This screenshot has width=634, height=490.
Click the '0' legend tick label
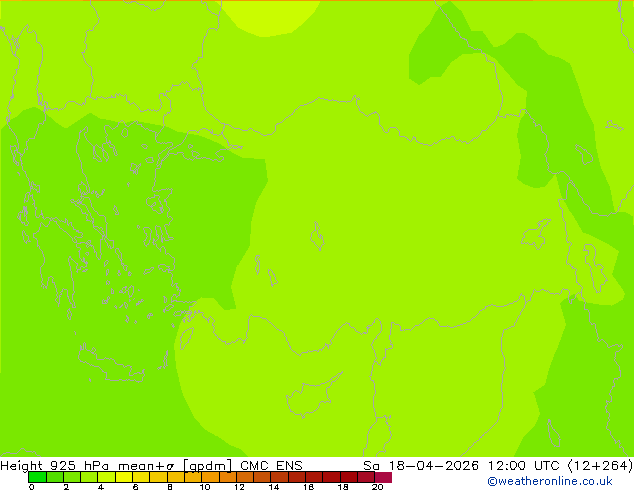tap(32, 487)
